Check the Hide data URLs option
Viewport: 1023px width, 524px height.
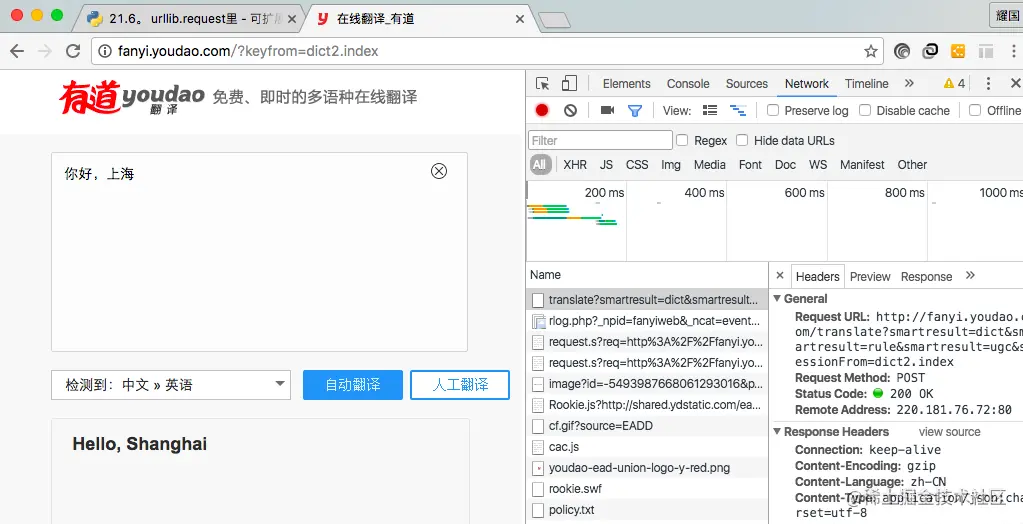[742, 140]
